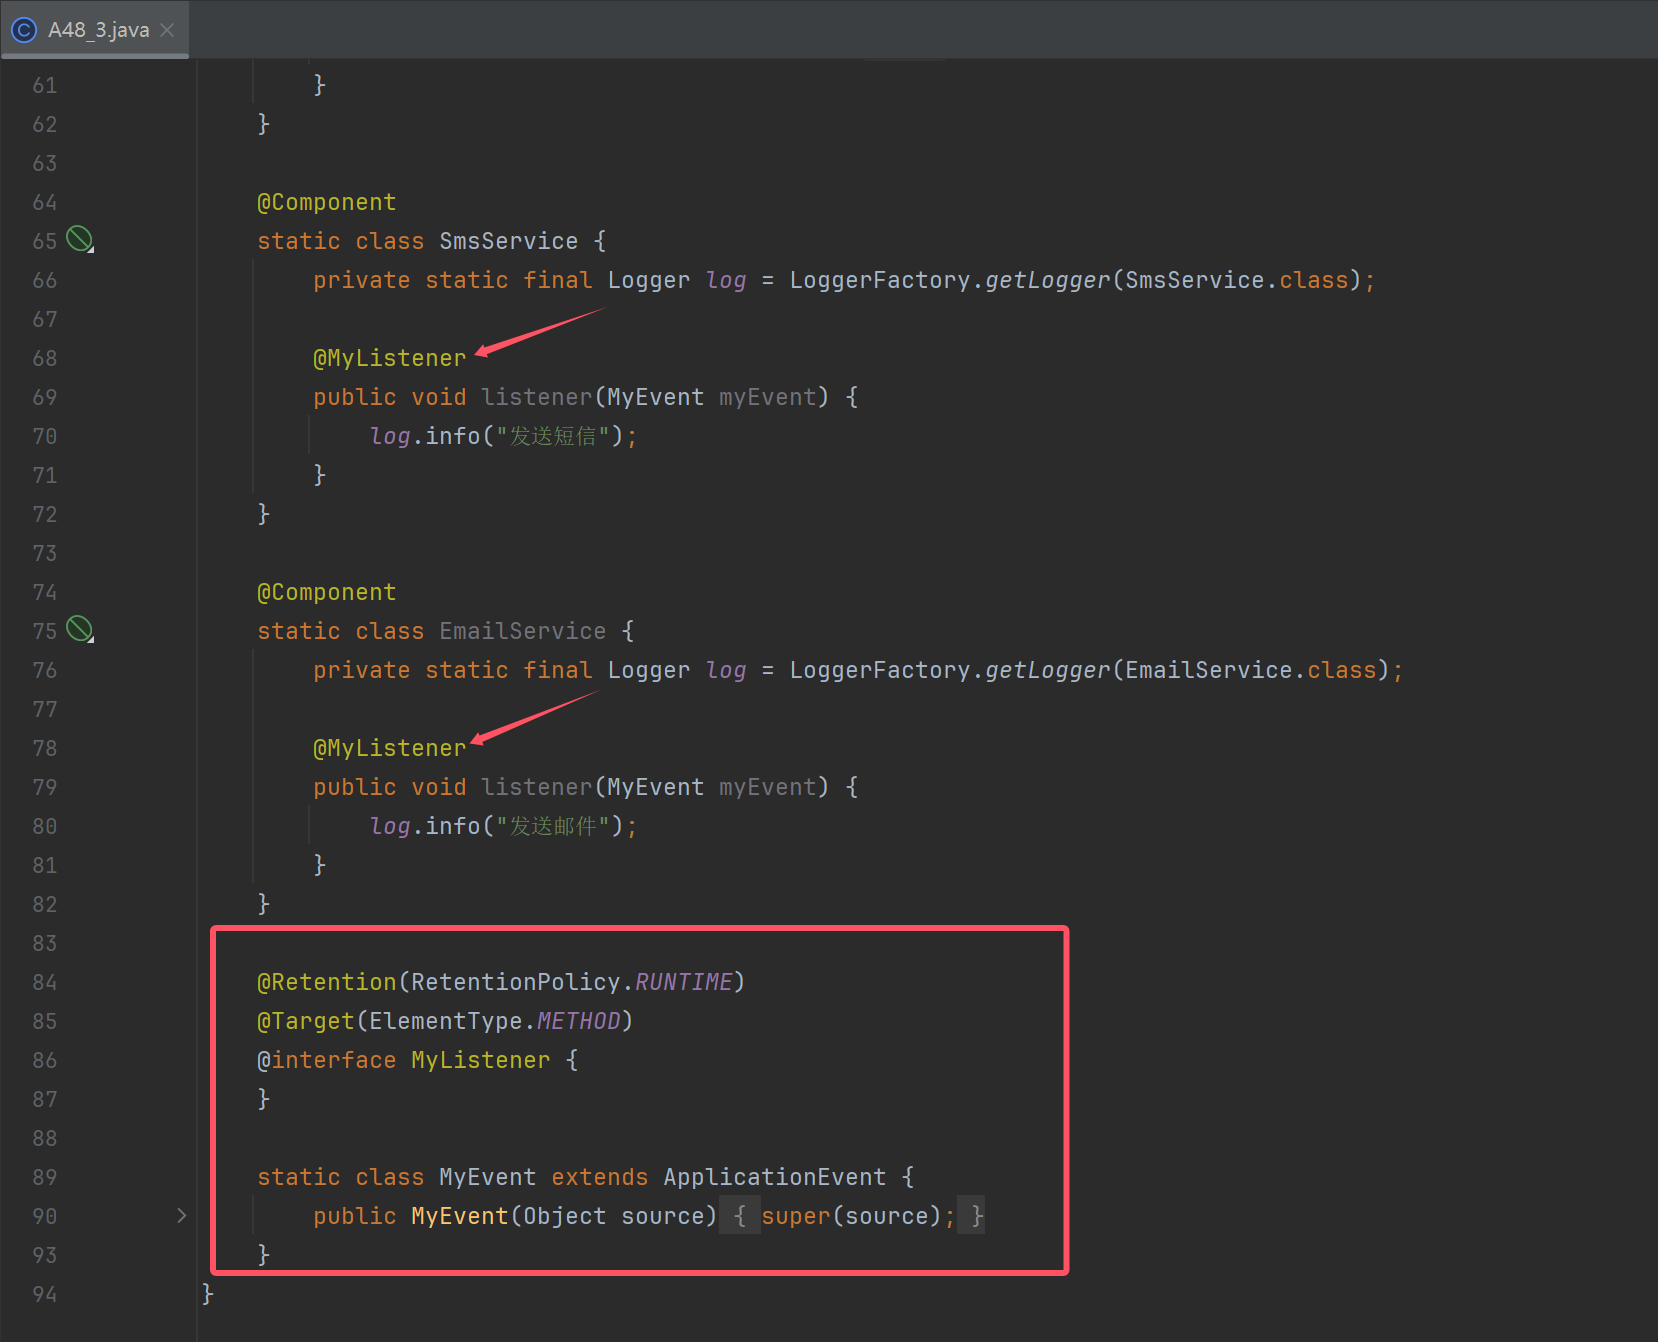The width and height of the screenshot is (1658, 1342).
Task: Close the A48_3.java tab
Action: tap(167, 30)
